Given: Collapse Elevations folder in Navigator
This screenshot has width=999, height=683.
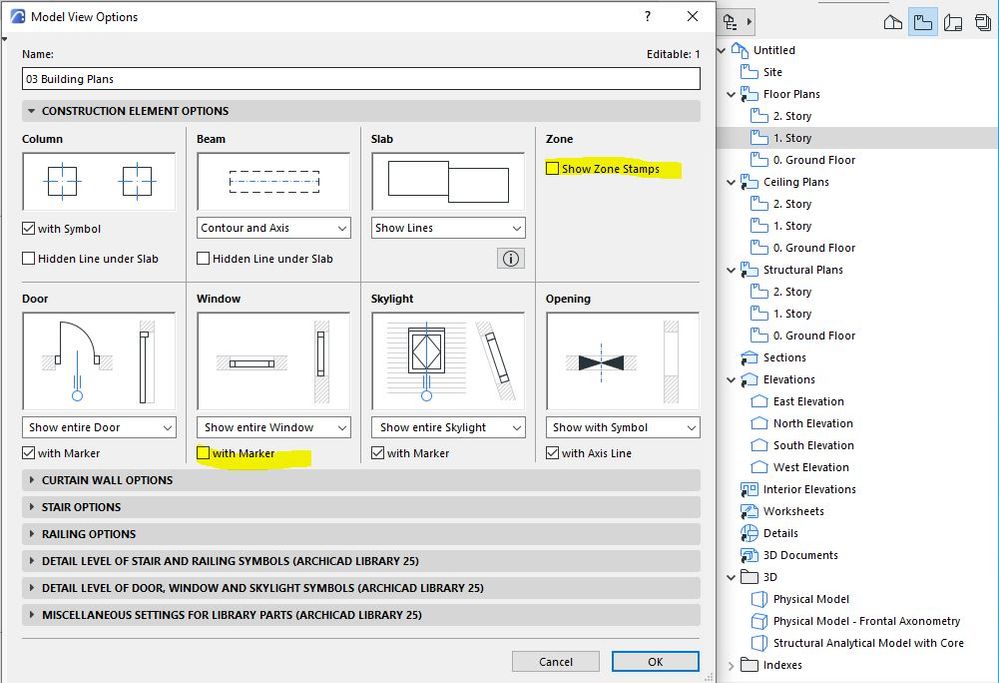Looking at the screenshot, I should (x=731, y=380).
